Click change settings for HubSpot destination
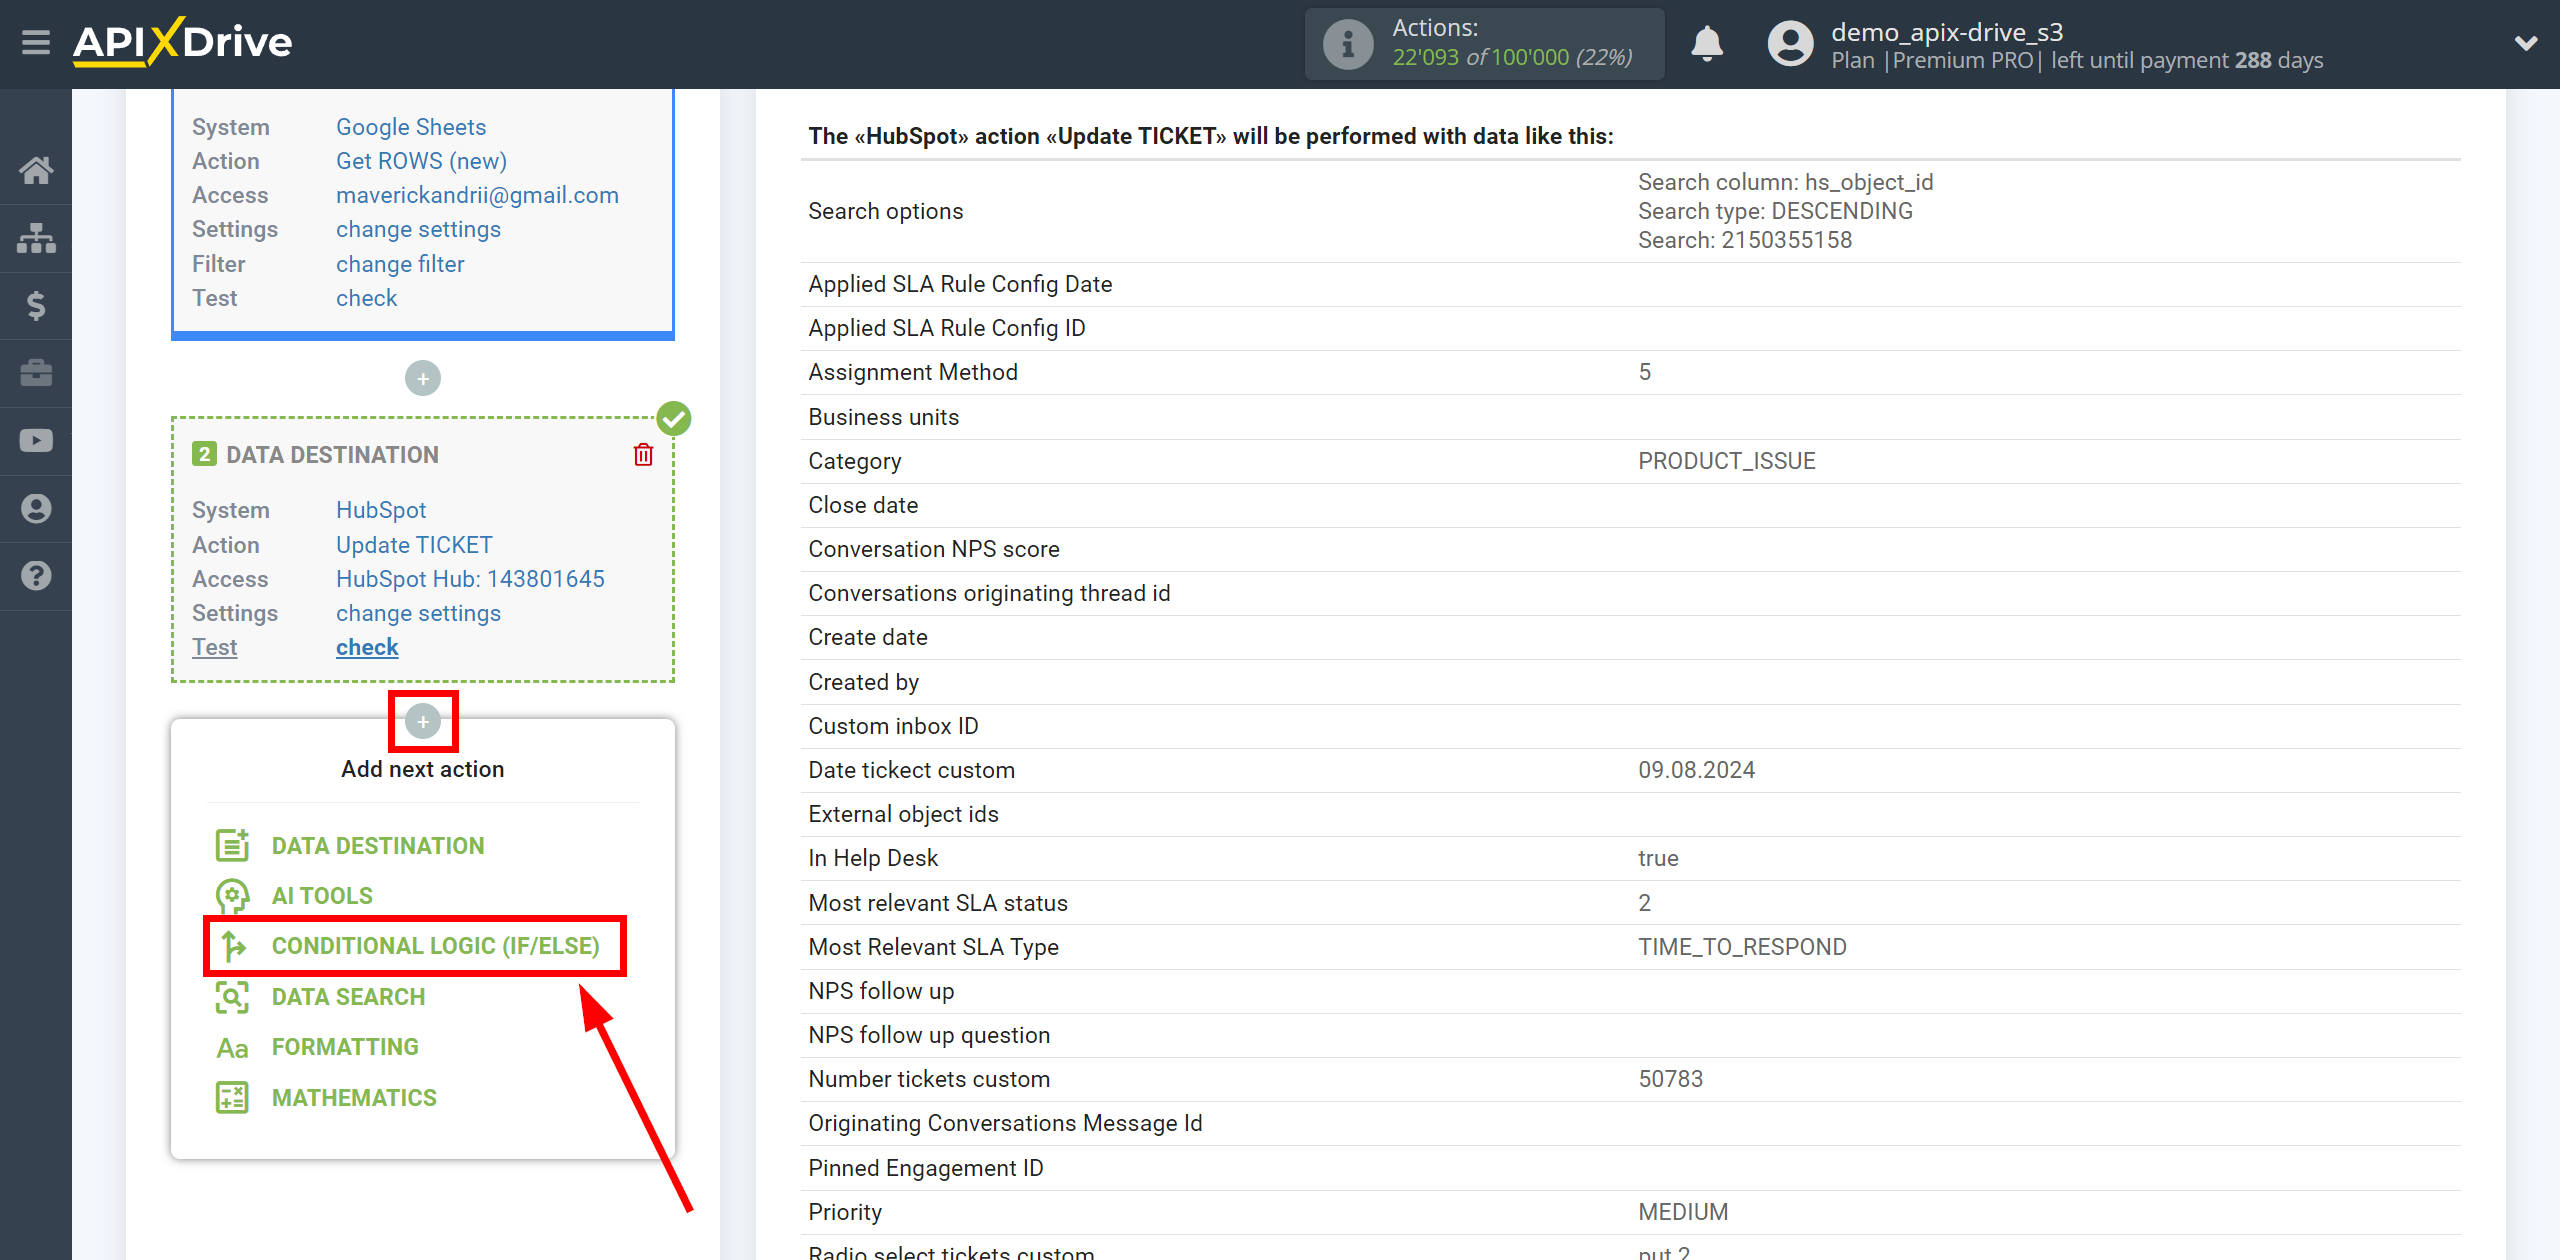This screenshot has width=2560, height=1260. point(418,613)
